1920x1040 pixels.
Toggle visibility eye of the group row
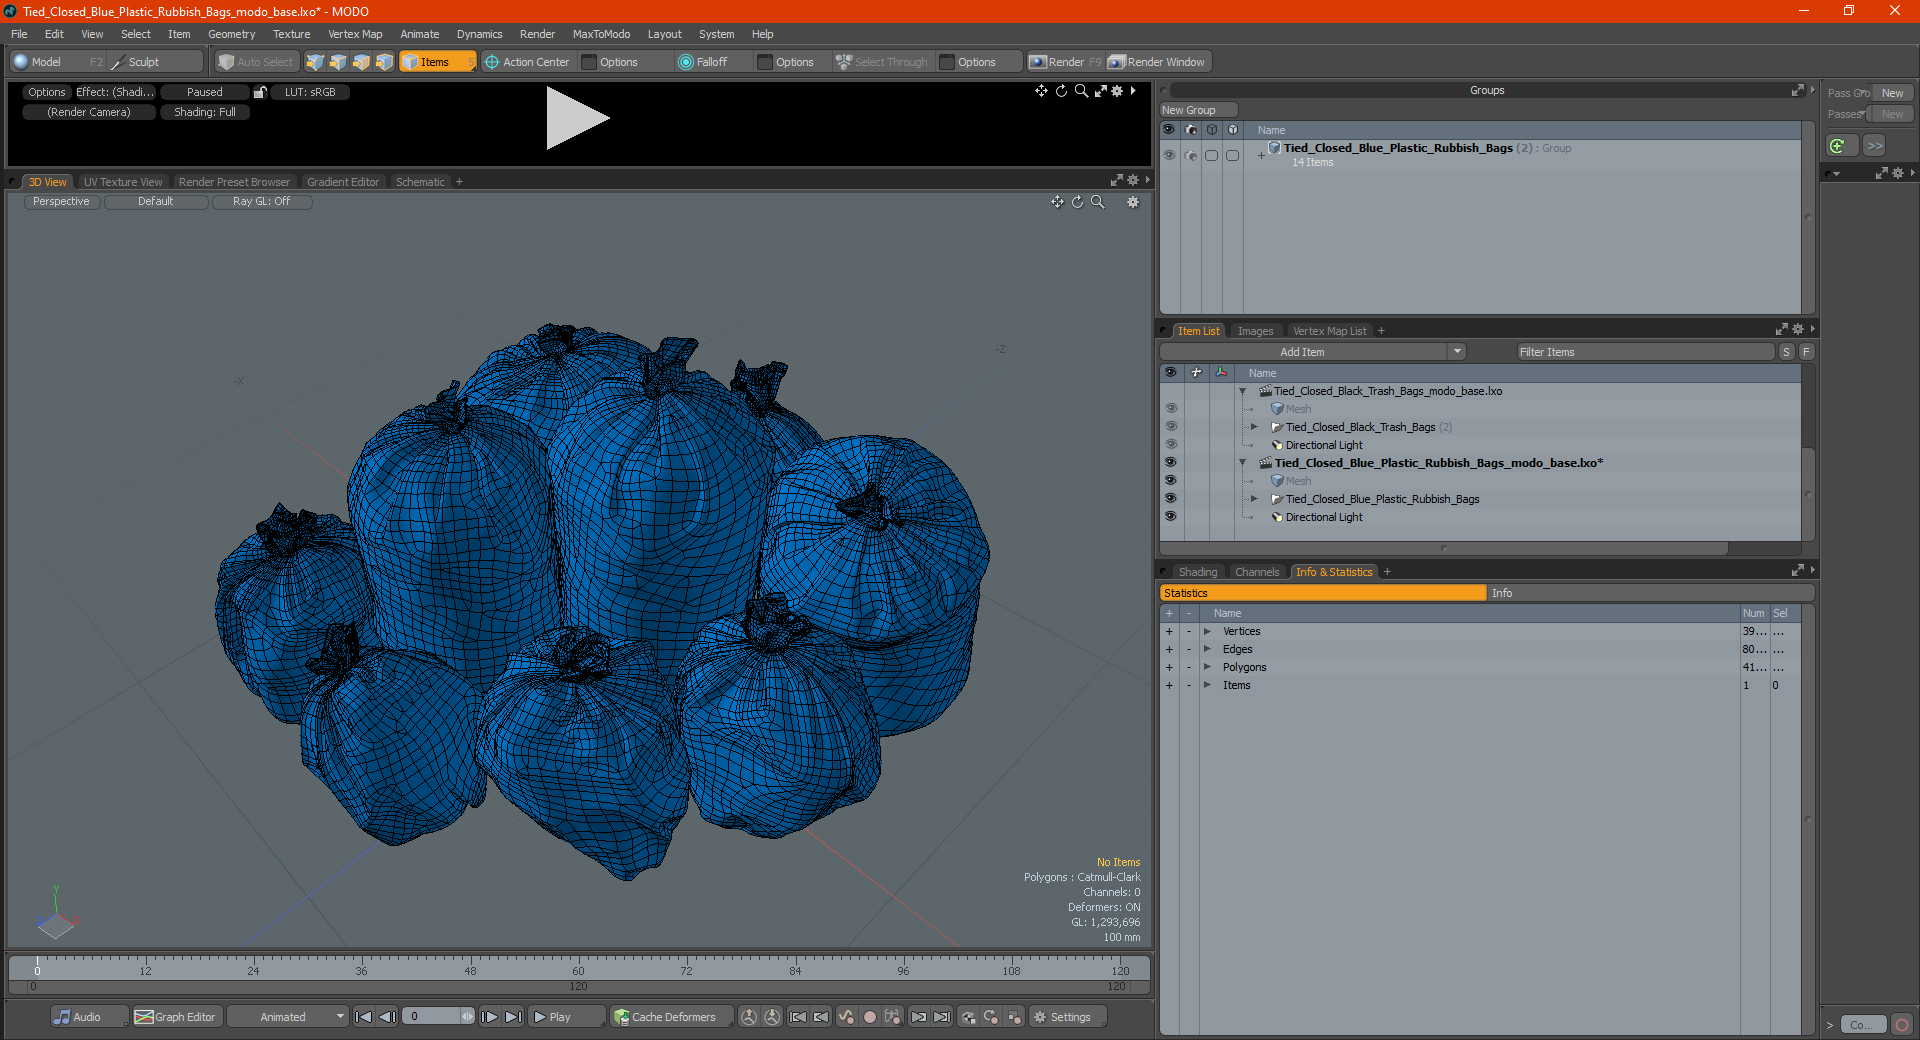(1169, 155)
